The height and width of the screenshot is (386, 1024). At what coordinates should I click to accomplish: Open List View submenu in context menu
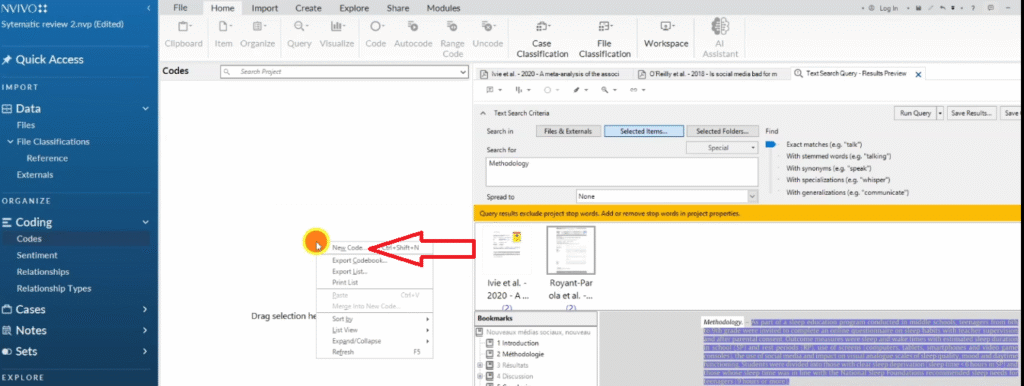(374, 330)
